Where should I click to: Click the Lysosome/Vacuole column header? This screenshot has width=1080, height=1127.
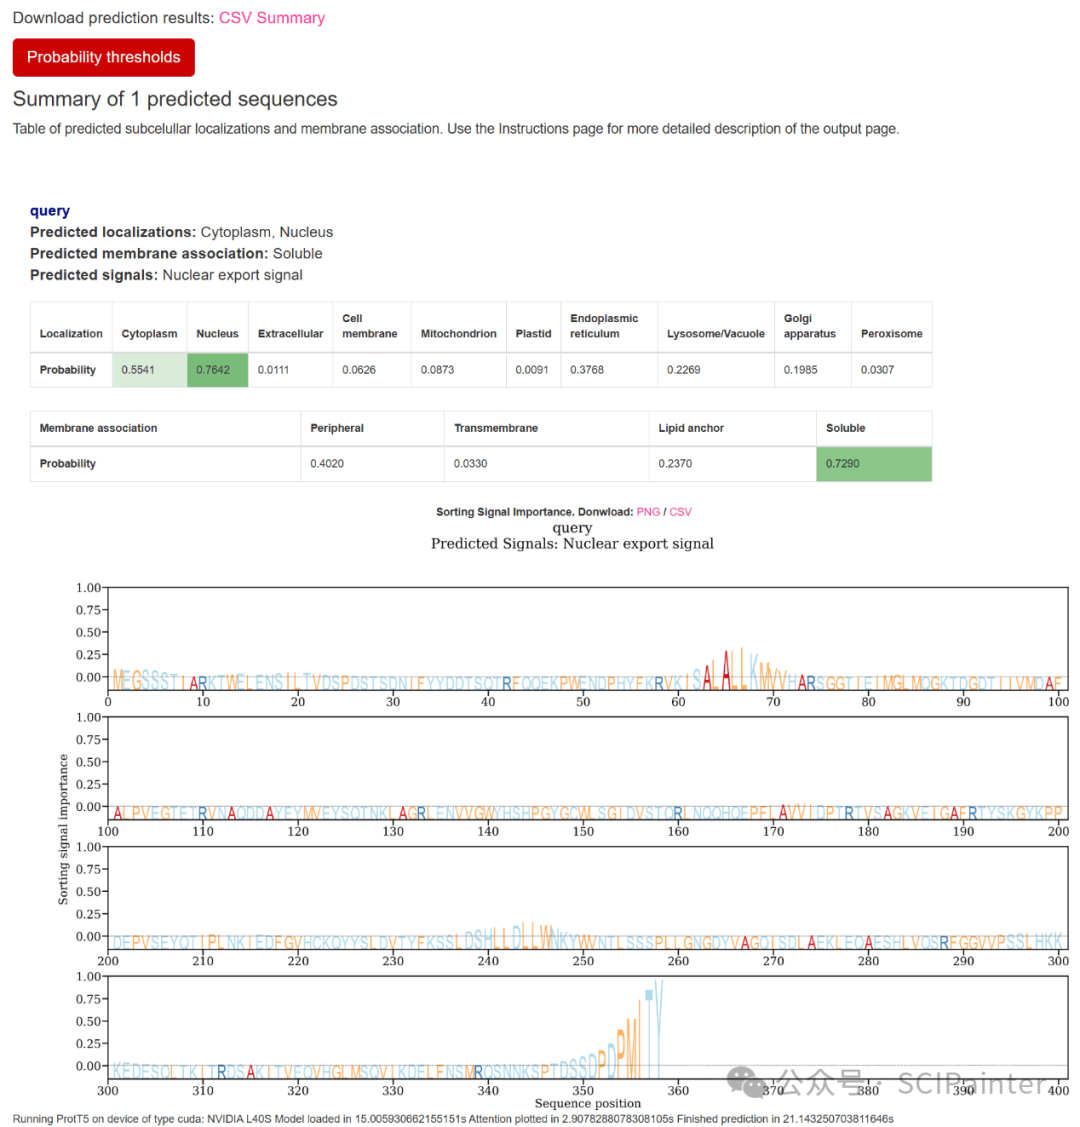[715, 334]
